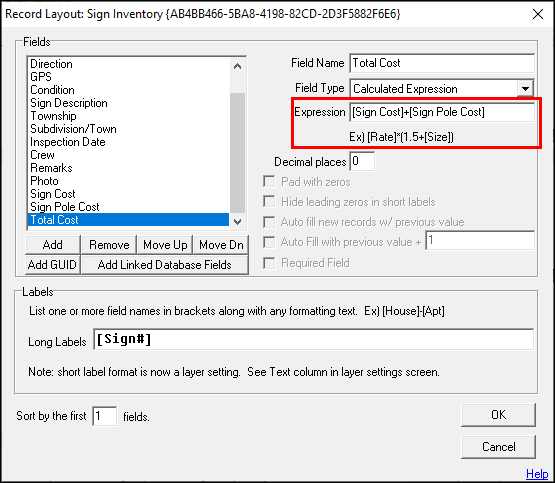Viewport: 555px width, 483px height.
Task: Click the Add field button
Action: 53,245
